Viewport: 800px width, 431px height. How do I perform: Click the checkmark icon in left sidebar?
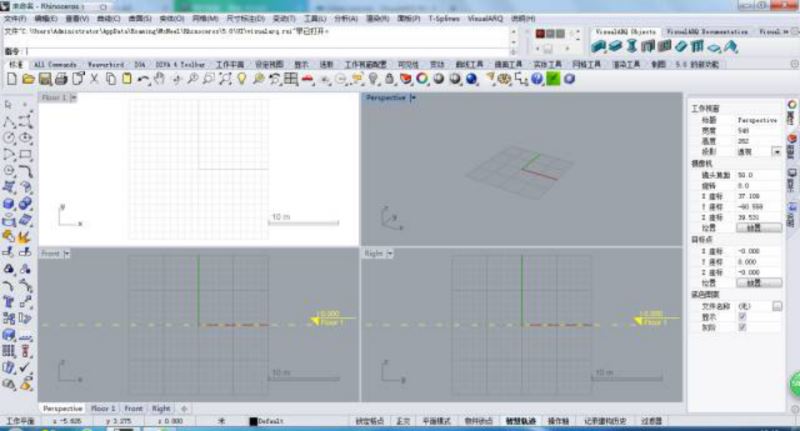coord(26,367)
